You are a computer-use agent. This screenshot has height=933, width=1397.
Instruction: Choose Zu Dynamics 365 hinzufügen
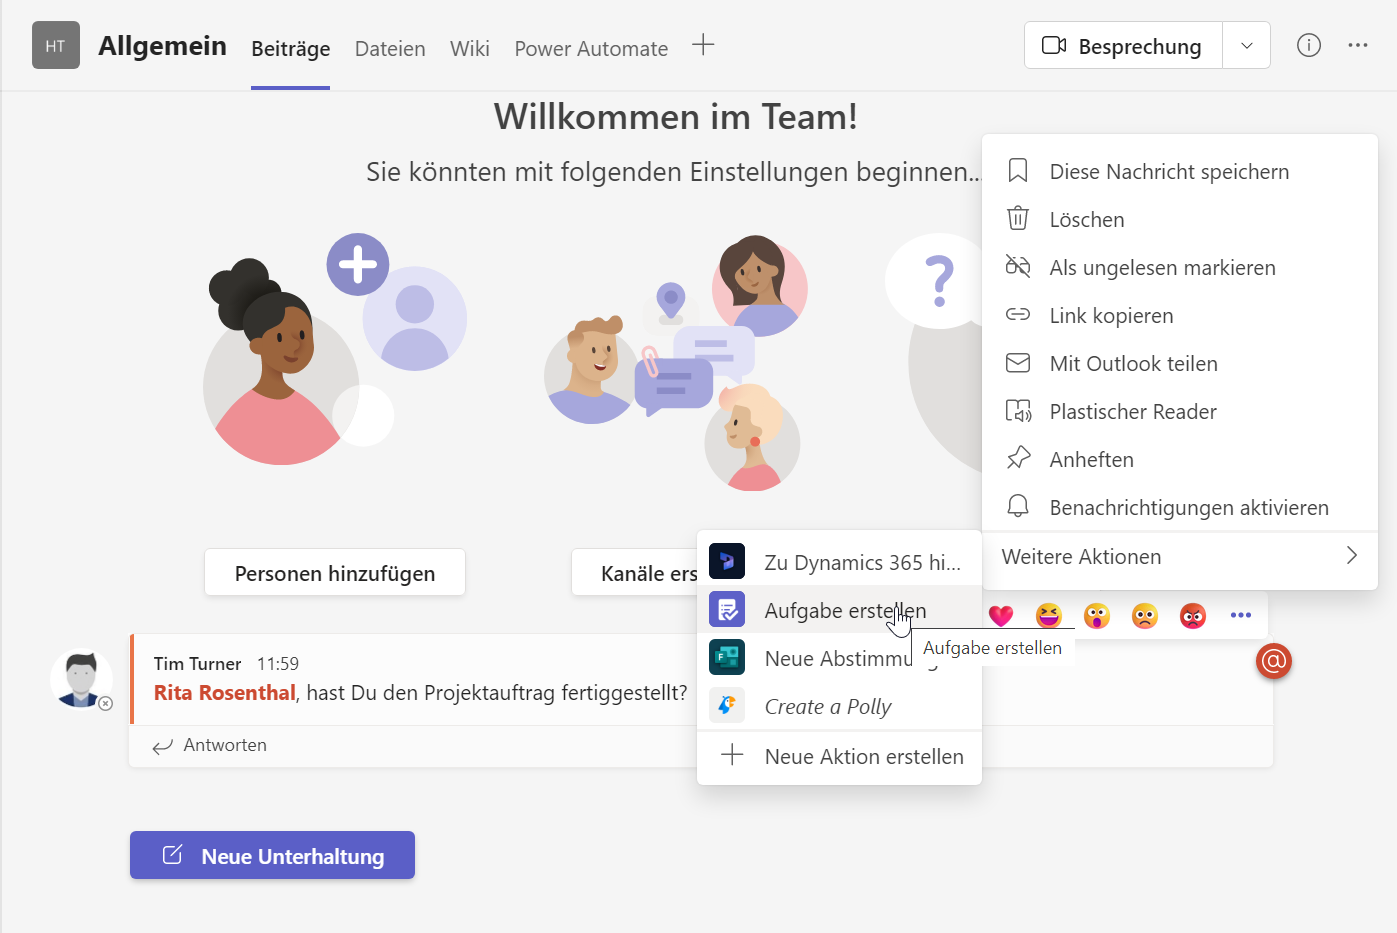839,562
